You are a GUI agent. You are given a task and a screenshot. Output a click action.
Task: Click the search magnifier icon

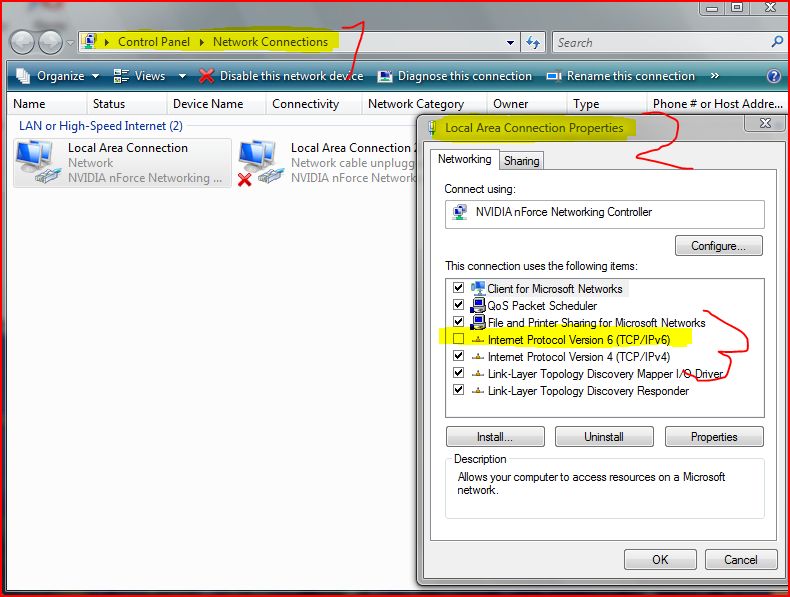[x=777, y=42]
